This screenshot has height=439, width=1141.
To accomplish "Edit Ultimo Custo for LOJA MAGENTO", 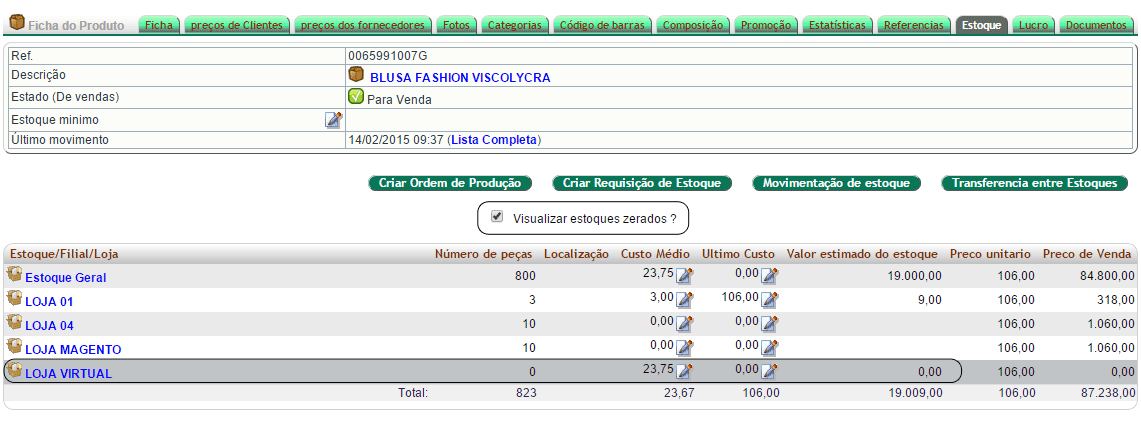I will (769, 348).
